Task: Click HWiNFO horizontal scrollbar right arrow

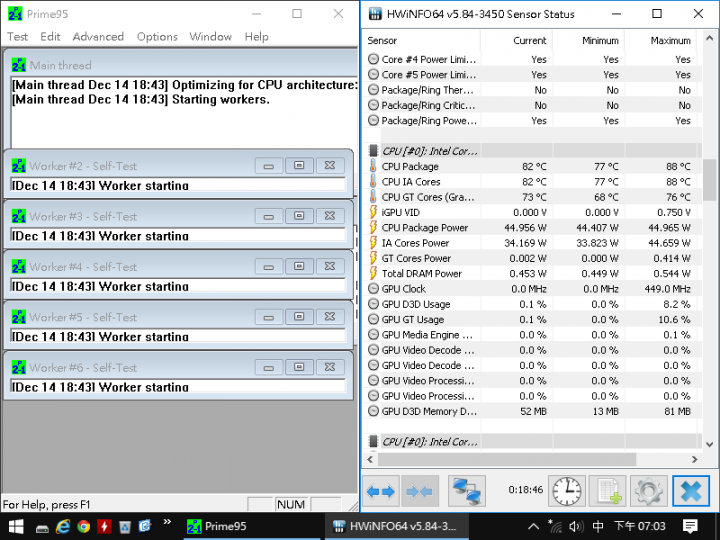Action: click(x=694, y=459)
